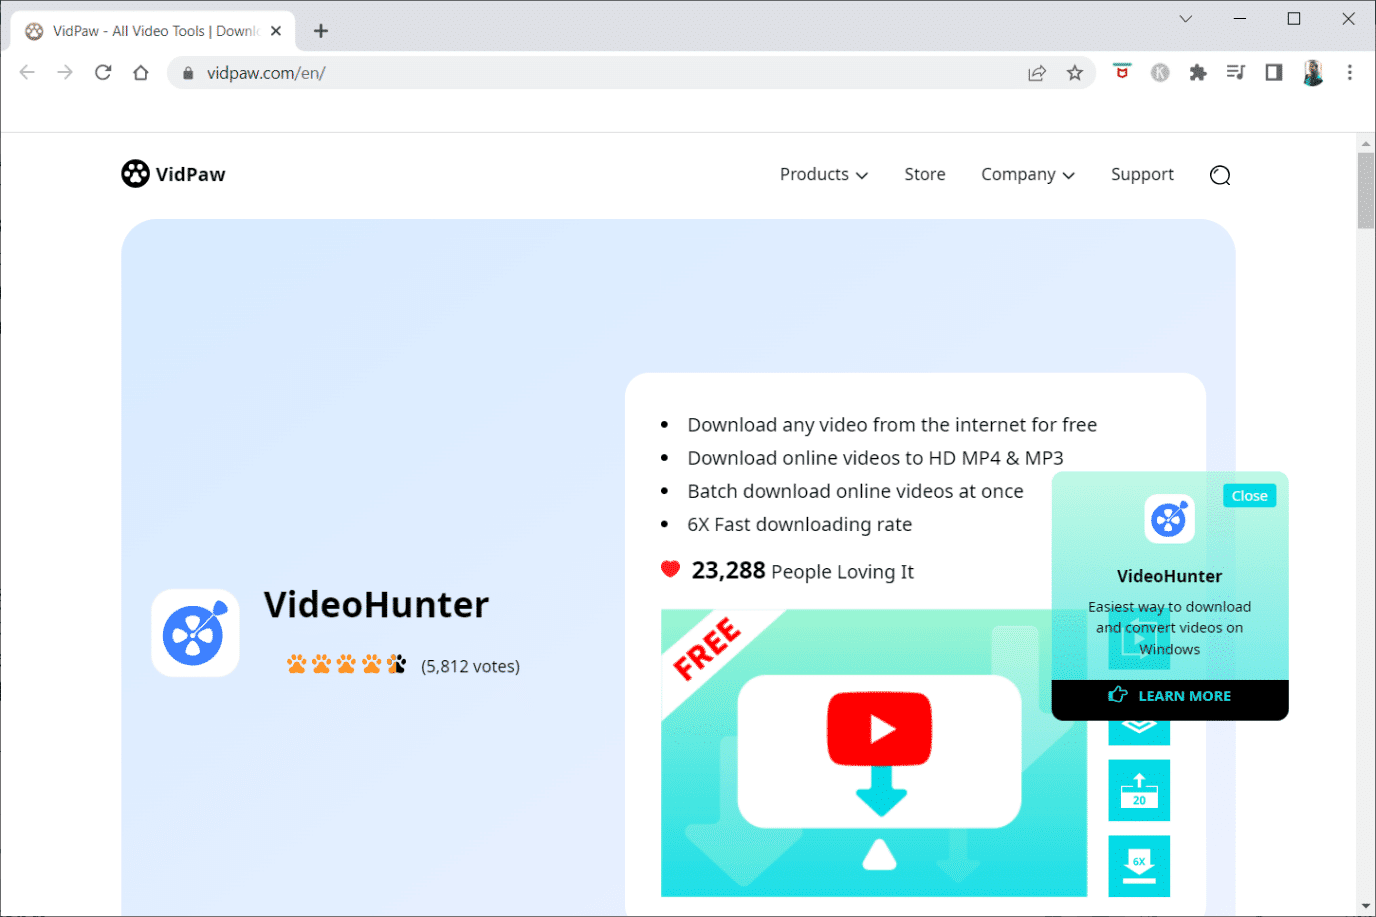The height and width of the screenshot is (917, 1376).
Task: Click the red heart icon
Action: (x=670, y=569)
